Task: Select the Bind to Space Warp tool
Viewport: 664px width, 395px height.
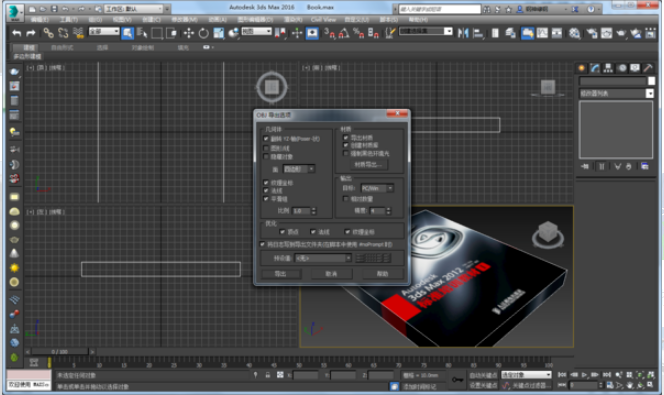Action: click(x=78, y=33)
